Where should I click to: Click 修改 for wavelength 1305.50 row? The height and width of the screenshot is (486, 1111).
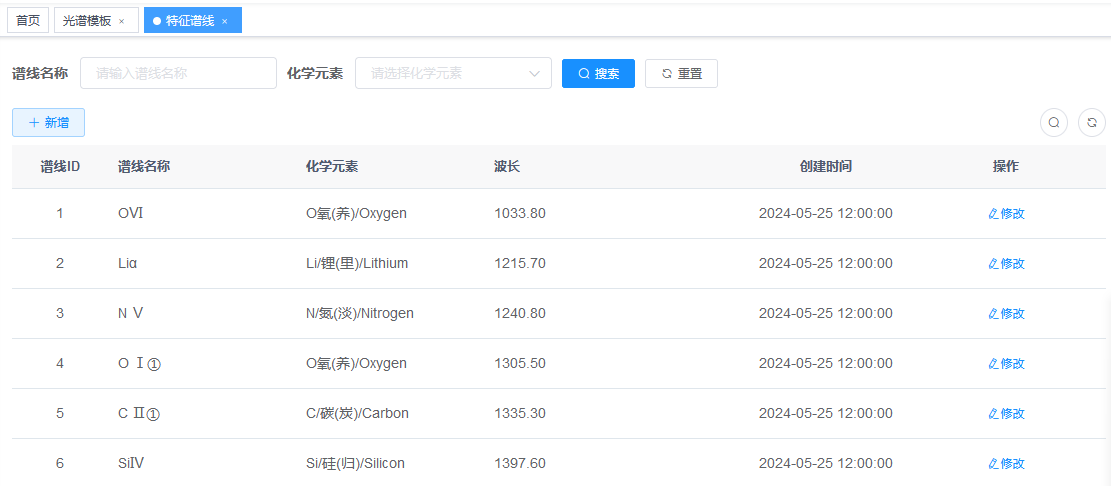1006,363
